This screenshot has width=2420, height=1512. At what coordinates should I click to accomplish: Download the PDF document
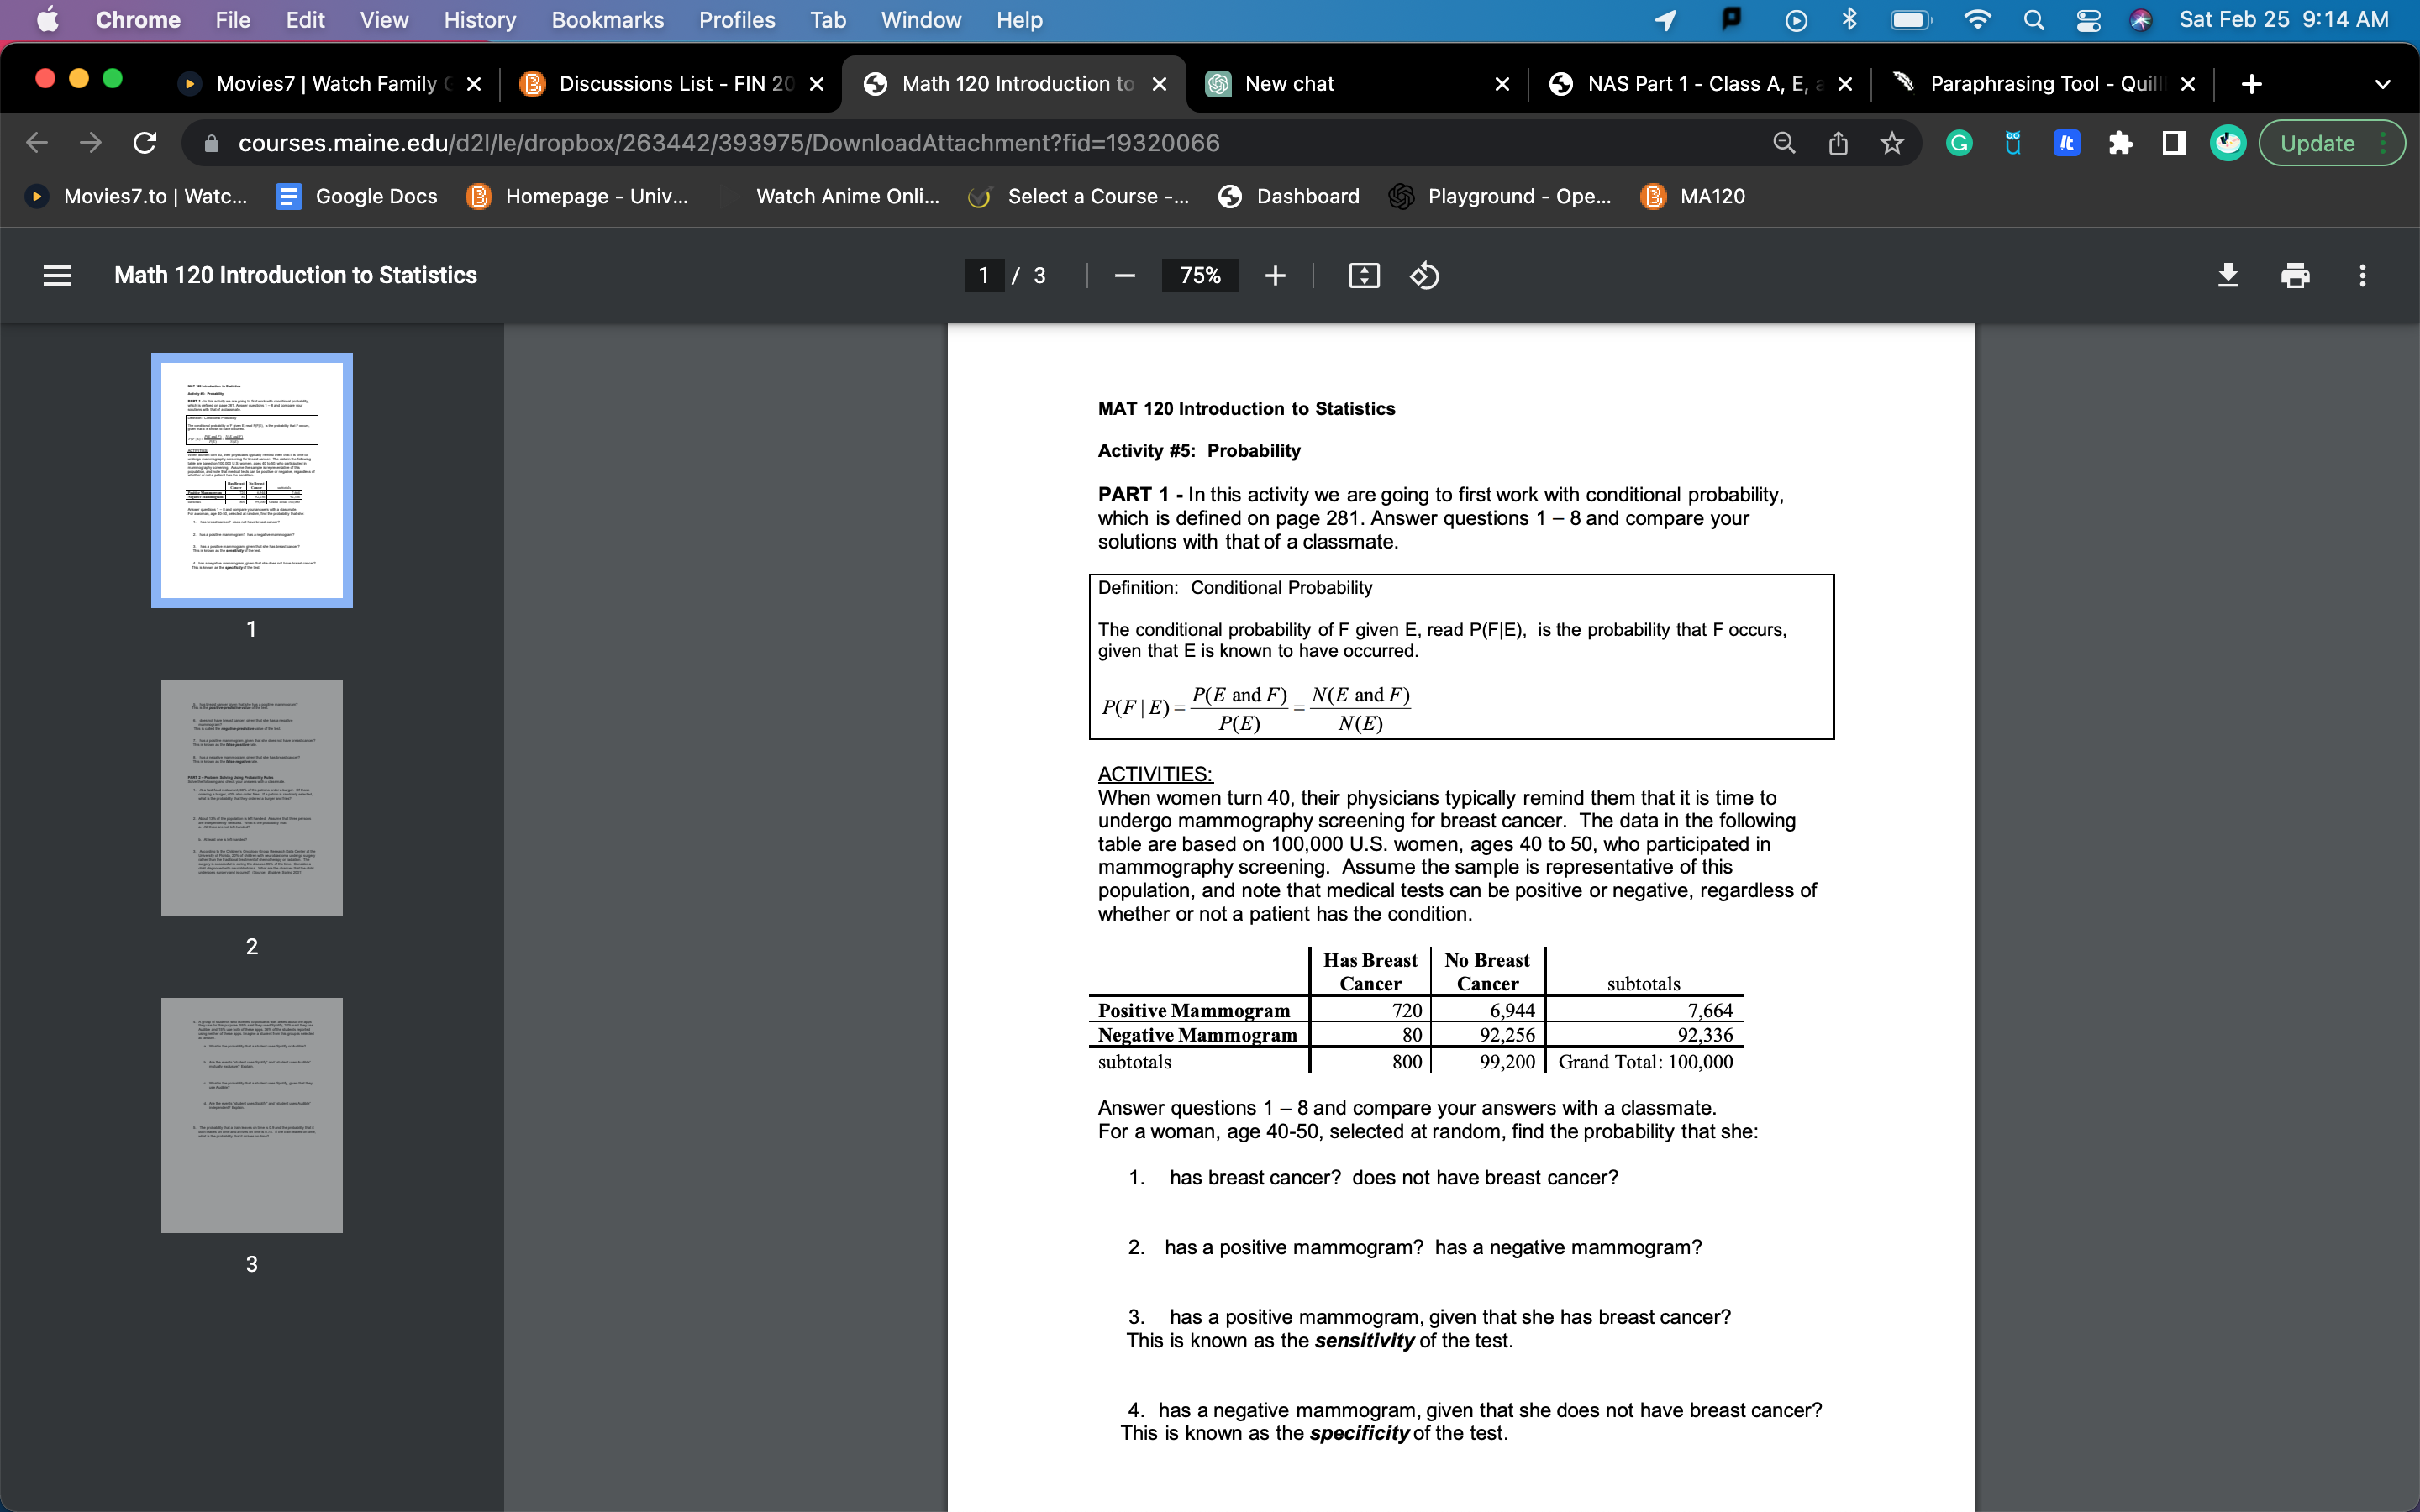(x=2228, y=275)
